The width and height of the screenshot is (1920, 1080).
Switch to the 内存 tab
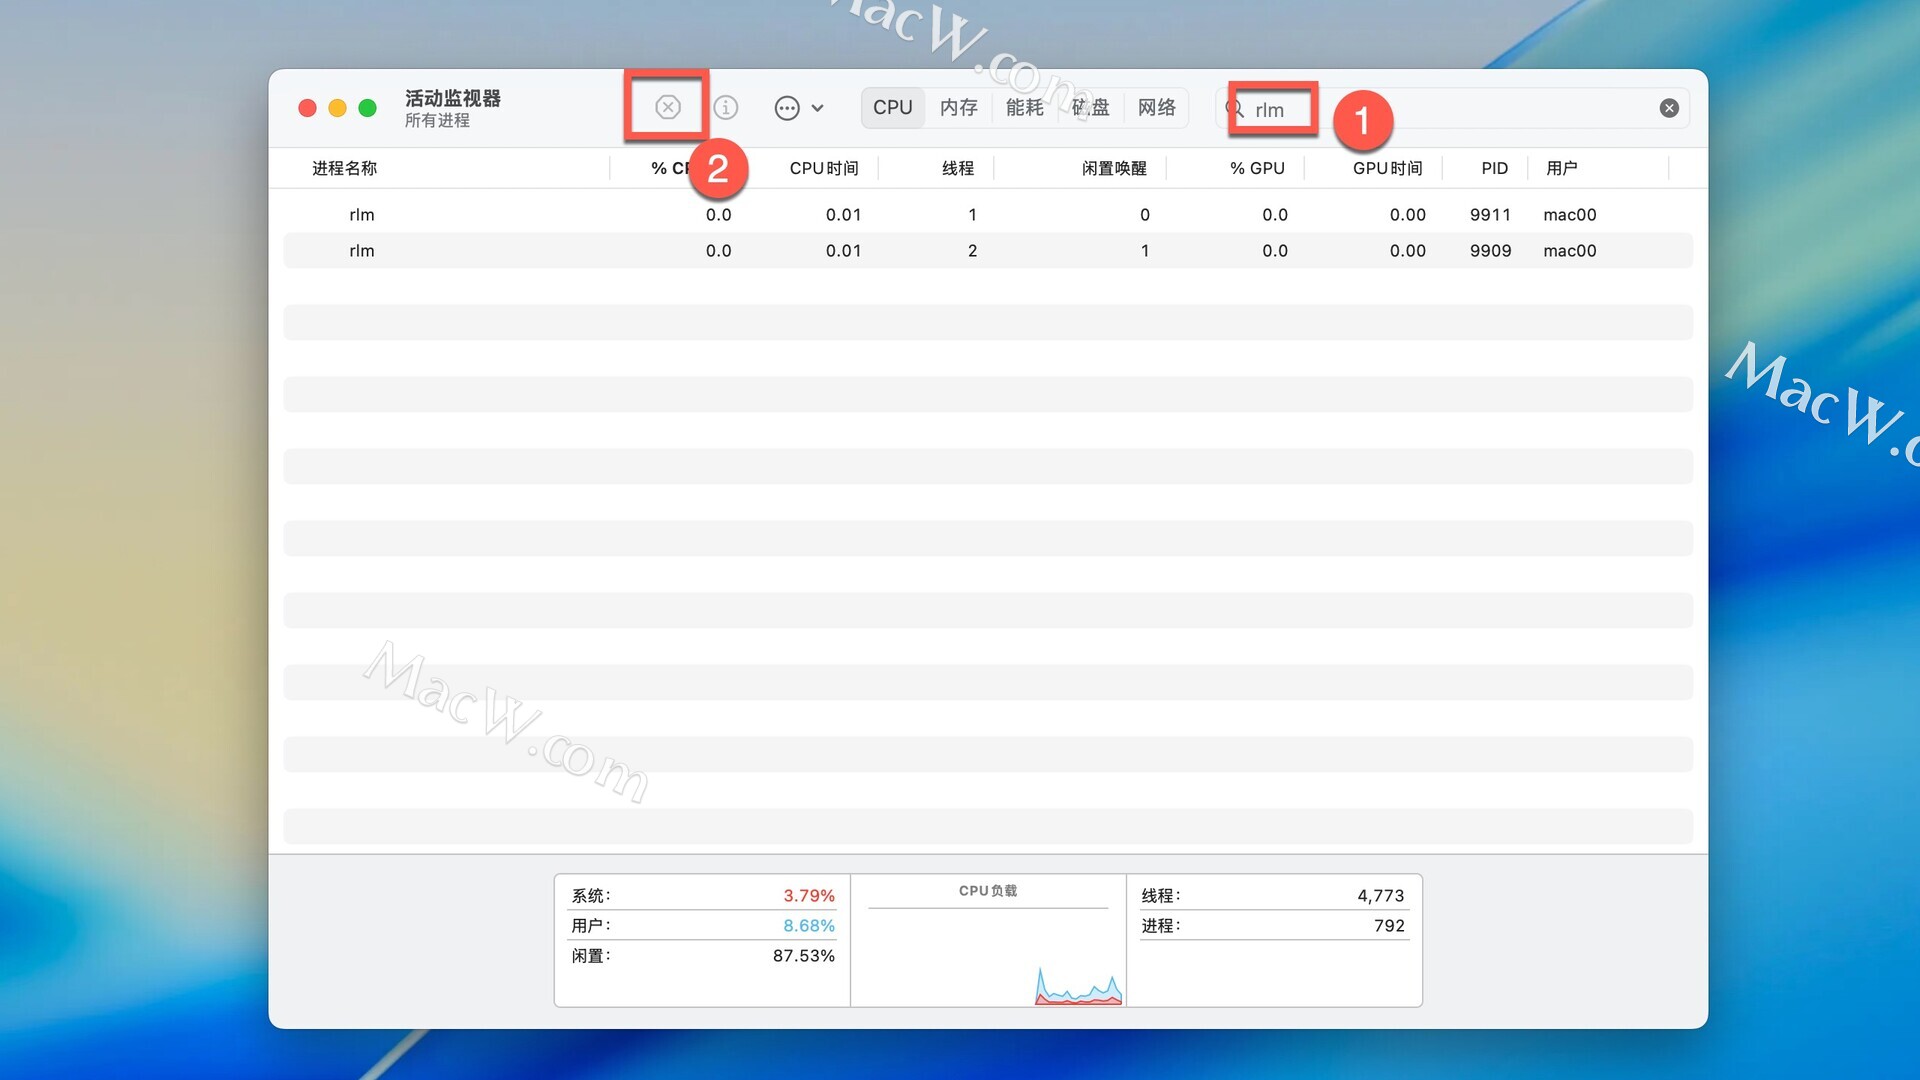click(x=958, y=107)
